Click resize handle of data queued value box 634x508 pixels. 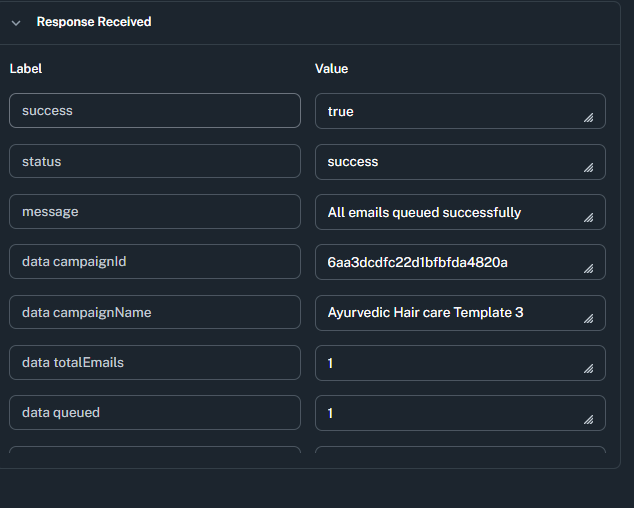pyautogui.click(x=589, y=419)
